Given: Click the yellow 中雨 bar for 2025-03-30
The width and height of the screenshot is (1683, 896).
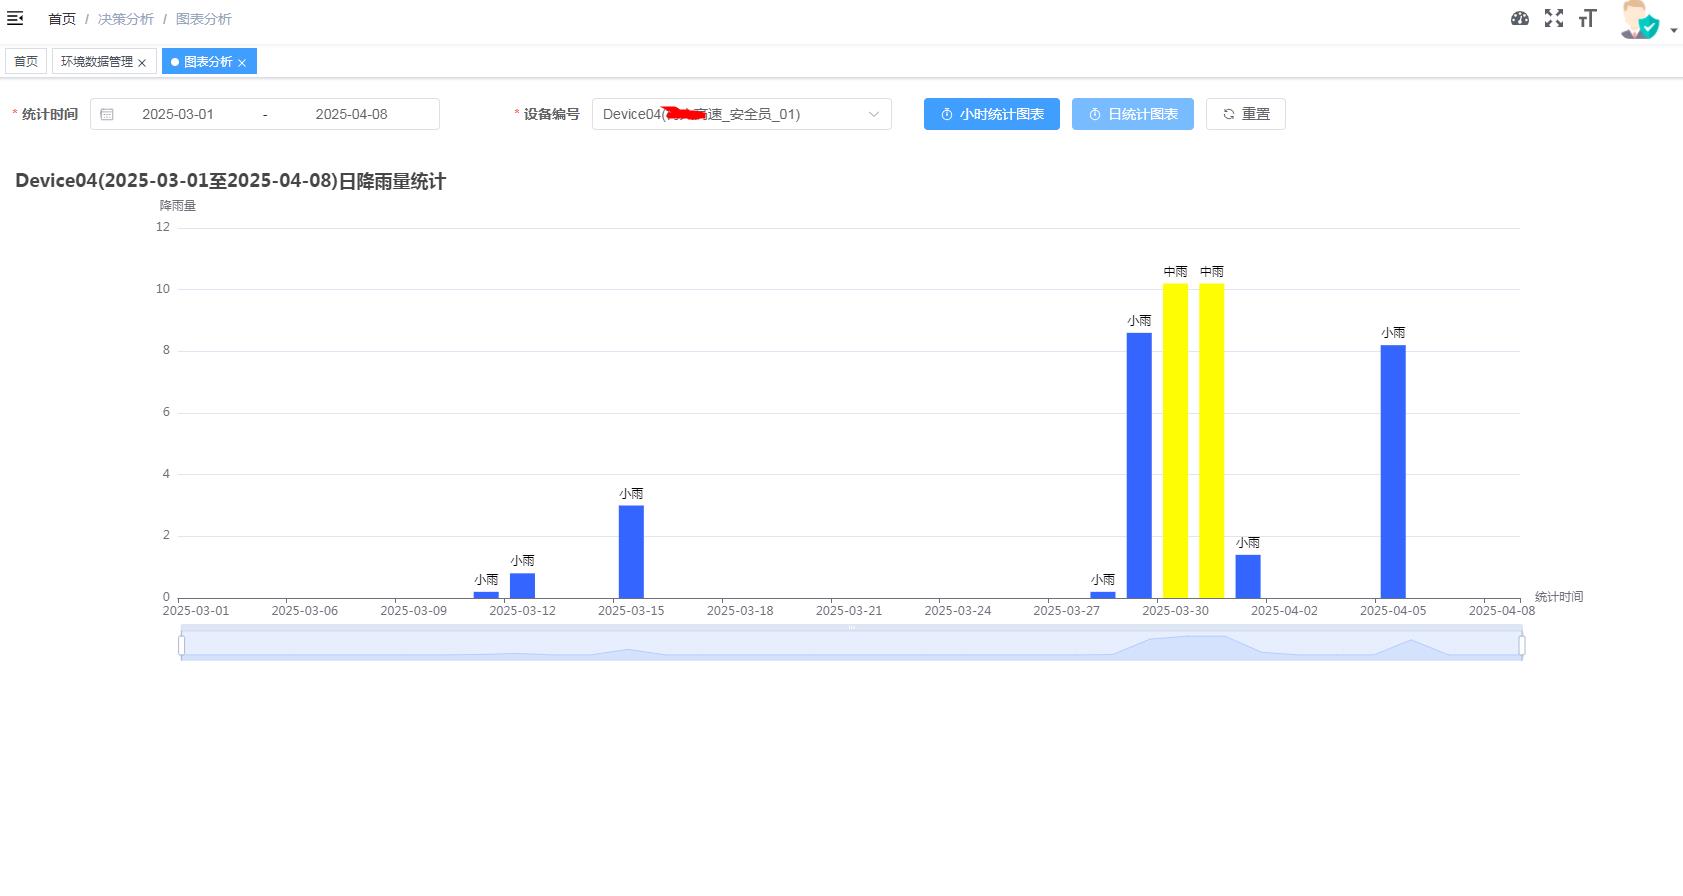Looking at the screenshot, I should coord(1175,440).
